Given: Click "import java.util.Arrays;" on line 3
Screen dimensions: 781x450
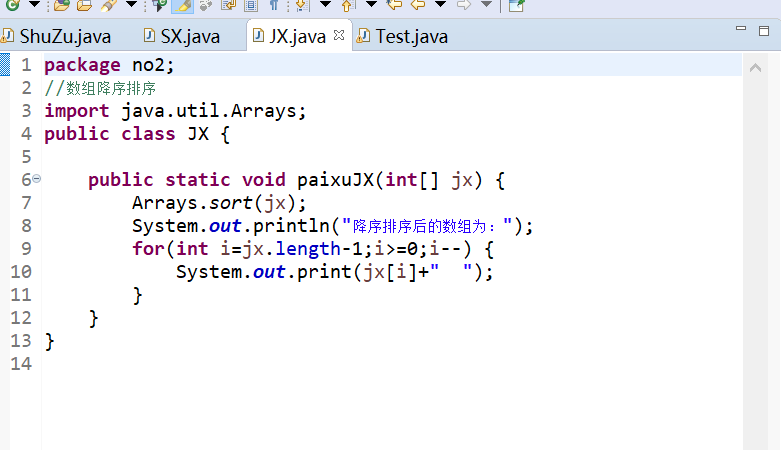Looking at the screenshot, I should [175, 111].
